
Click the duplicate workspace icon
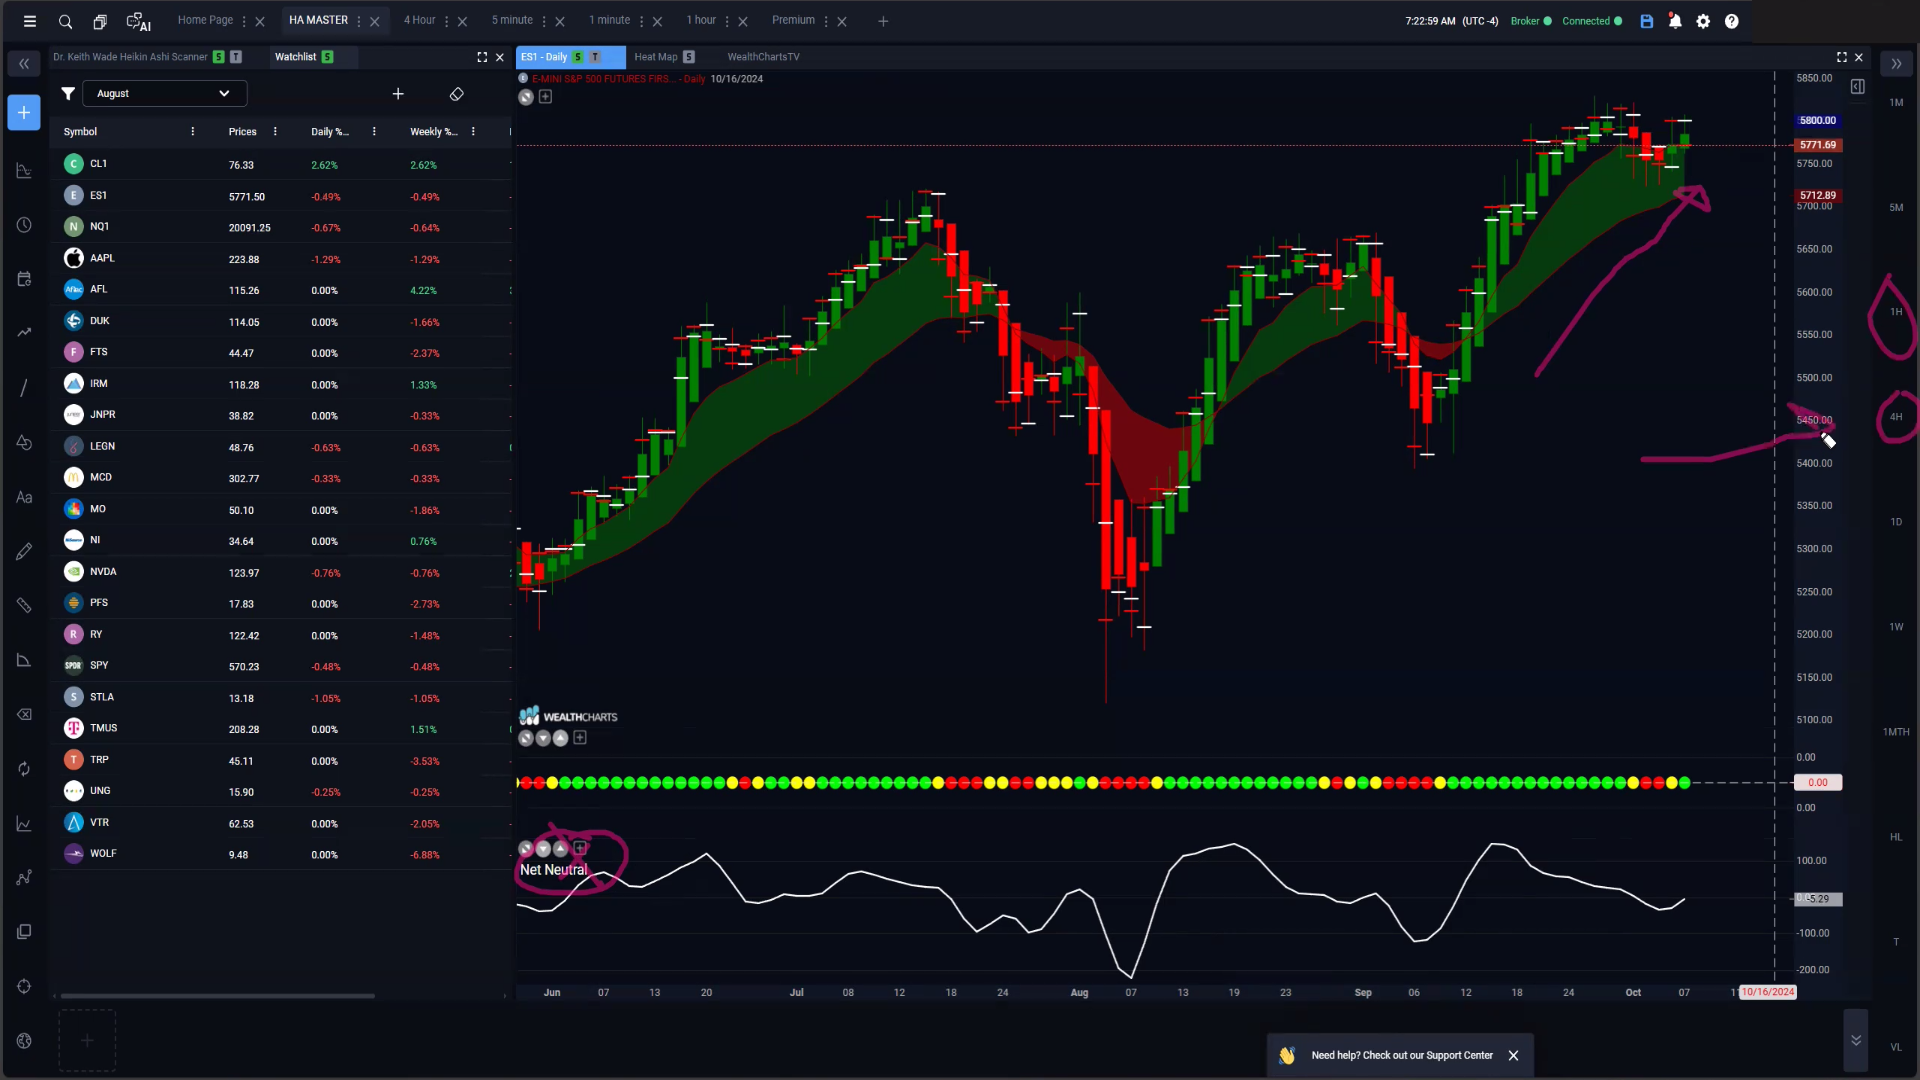pos(100,21)
